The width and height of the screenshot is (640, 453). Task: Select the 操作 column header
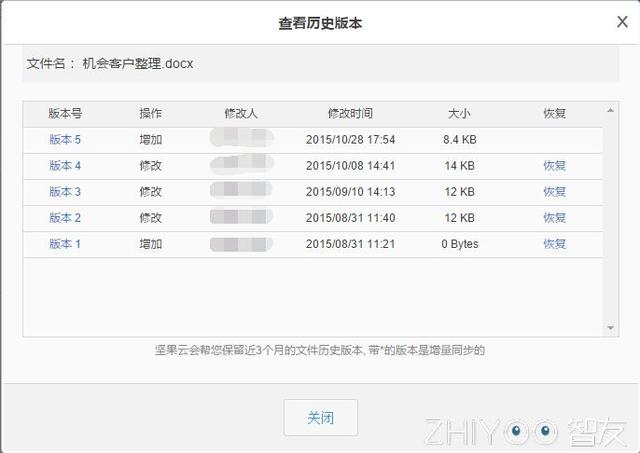tap(151, 113)
